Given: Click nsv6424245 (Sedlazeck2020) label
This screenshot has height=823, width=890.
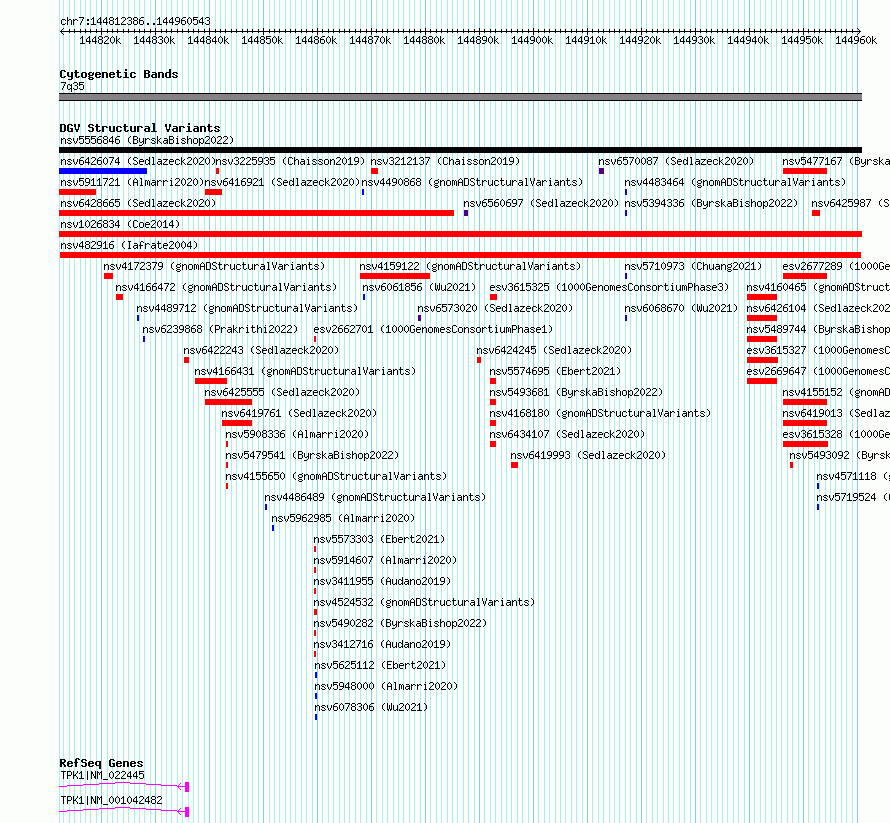Looking at the screenshot, I should tap(554, 350).
